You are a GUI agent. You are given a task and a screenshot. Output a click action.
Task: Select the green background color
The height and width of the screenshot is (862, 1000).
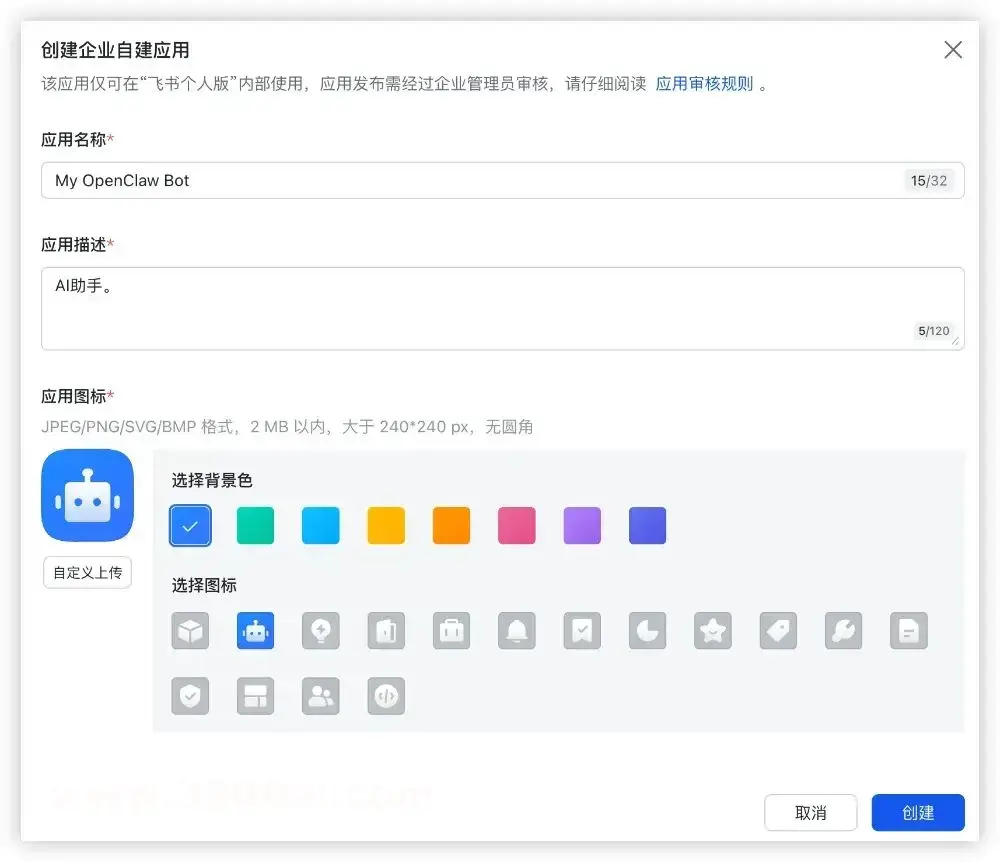(255, 525)
